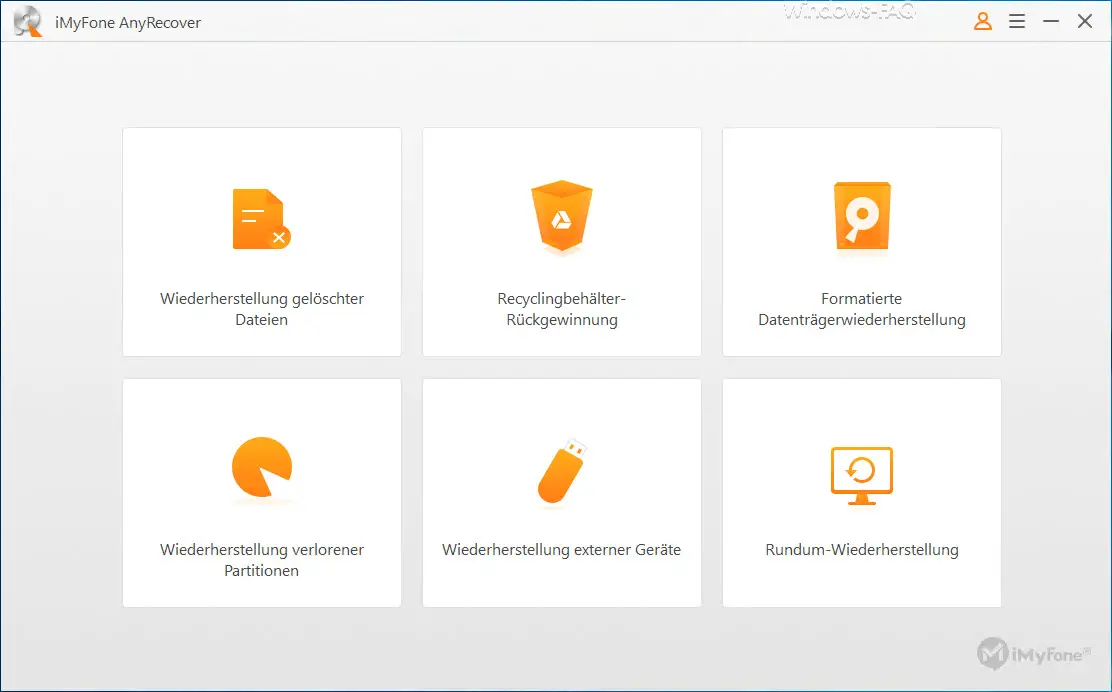
Task: Select "Recyclingbehälter-Rückgewinnung" label
Action: point(562,309)
